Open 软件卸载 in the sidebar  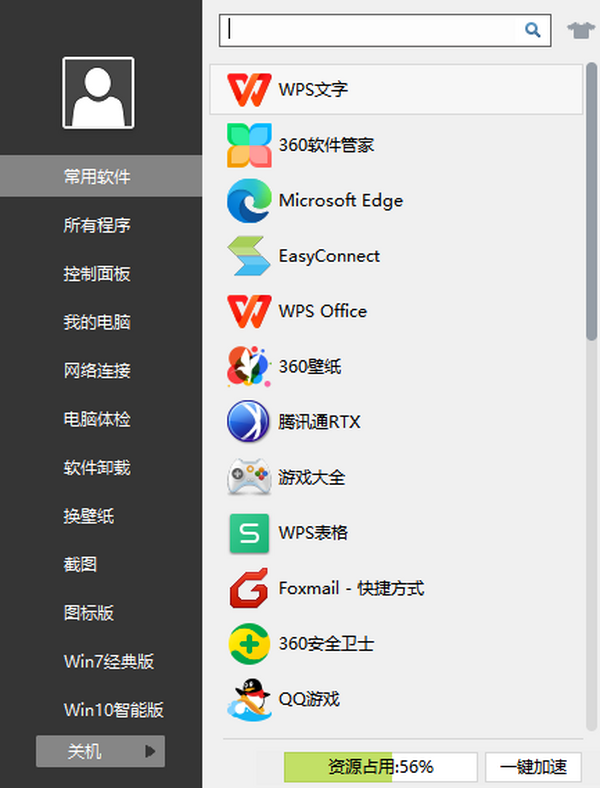pyautogui.click(x=97, y=467)
